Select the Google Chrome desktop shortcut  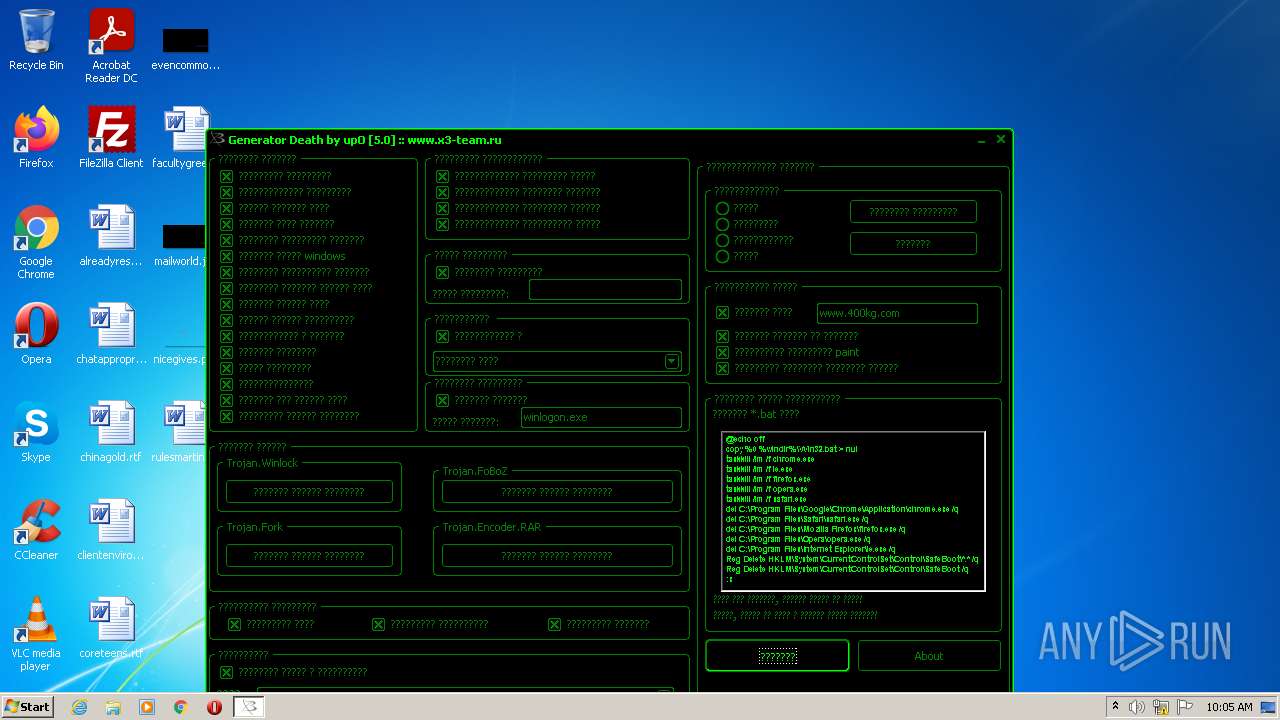click(36, 242)
